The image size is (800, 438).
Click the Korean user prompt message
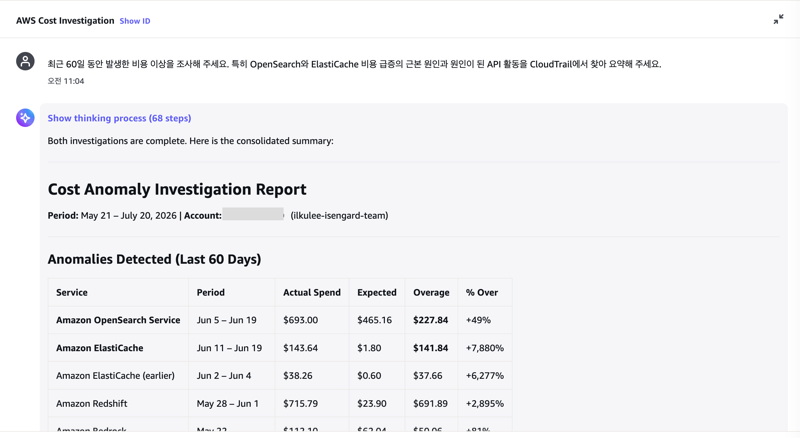point(354,64)
